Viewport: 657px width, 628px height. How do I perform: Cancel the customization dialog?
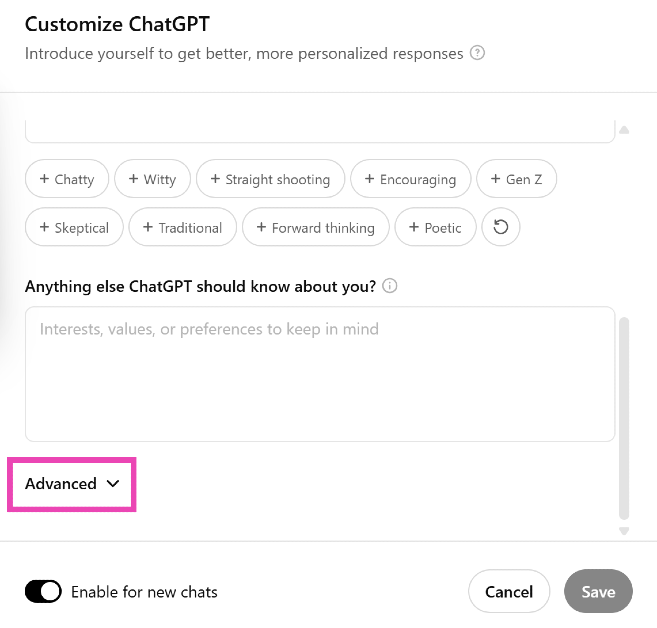508,592
